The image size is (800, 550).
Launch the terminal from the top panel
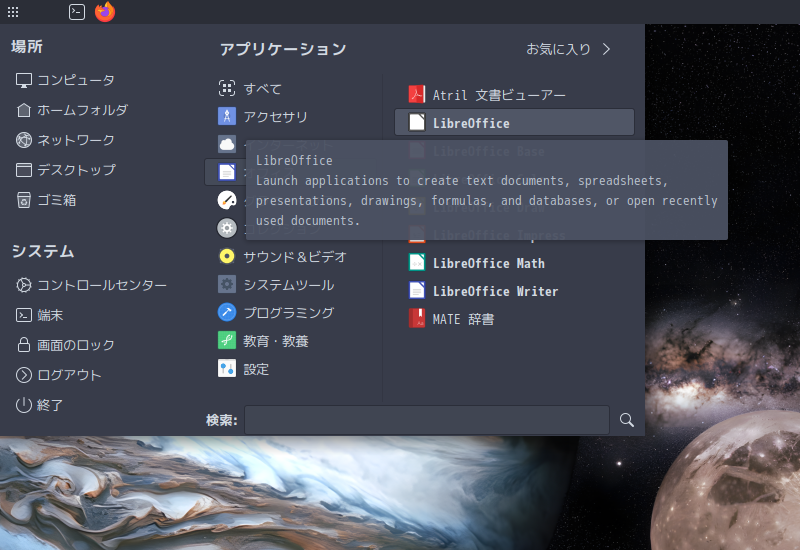77,12
